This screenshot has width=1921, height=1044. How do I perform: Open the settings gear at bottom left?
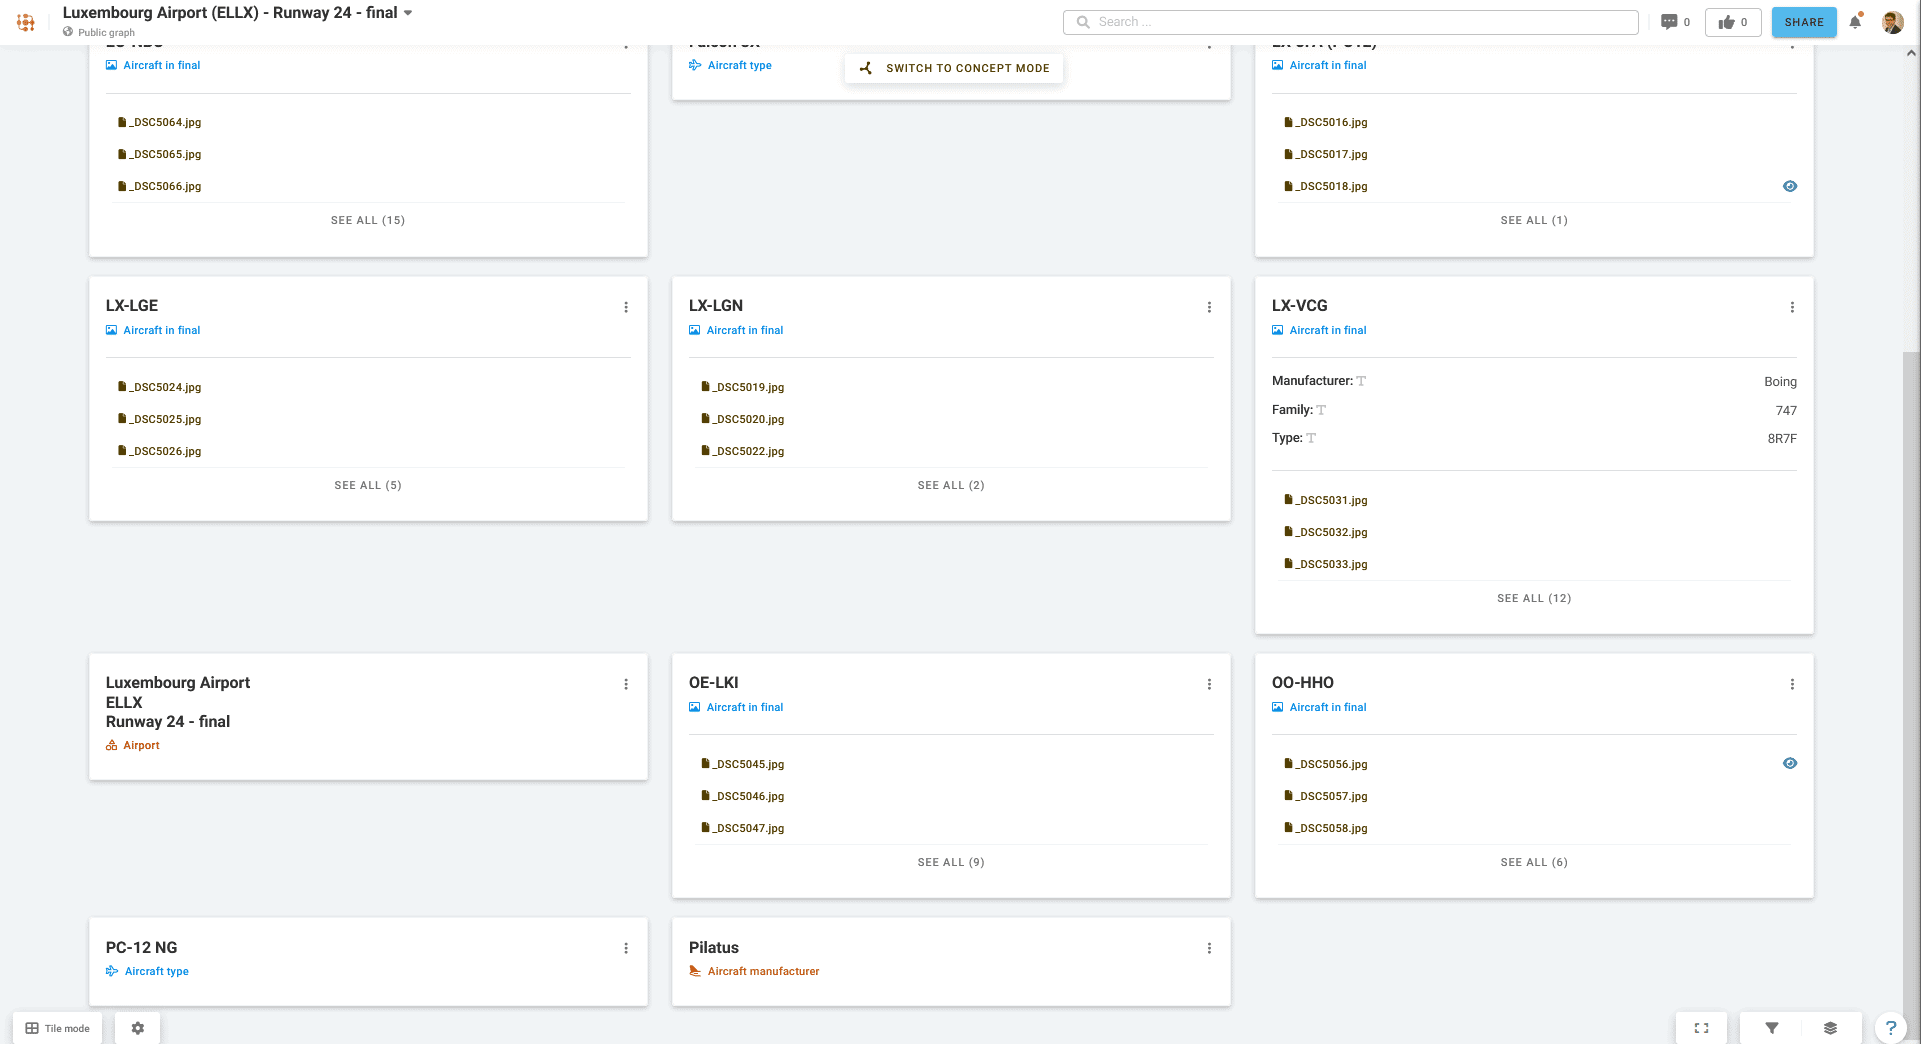(x=138, y=1028)
